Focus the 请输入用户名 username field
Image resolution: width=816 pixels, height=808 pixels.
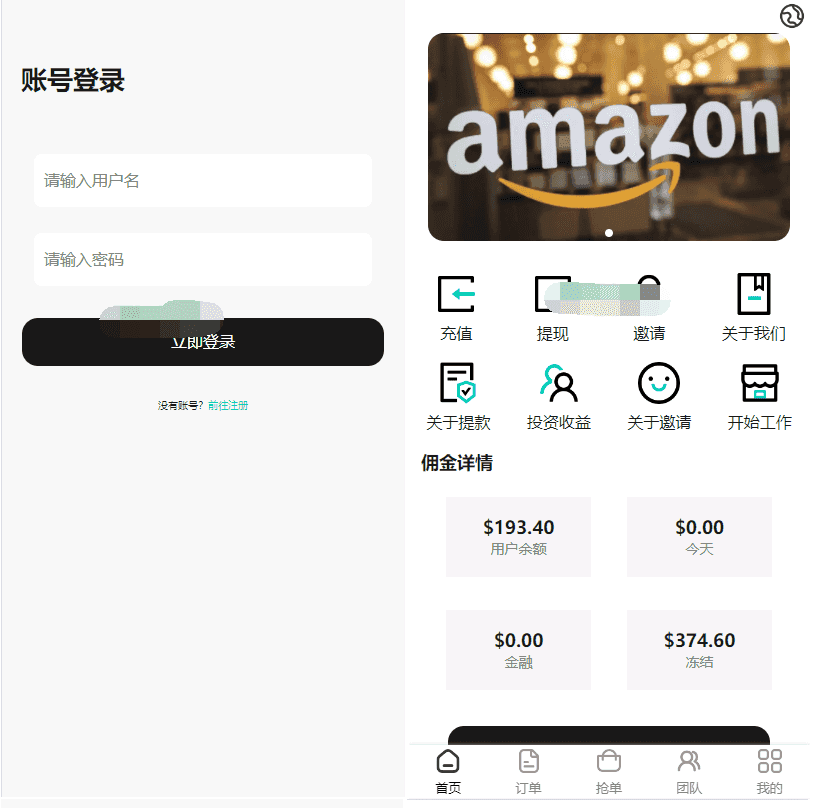203,181
